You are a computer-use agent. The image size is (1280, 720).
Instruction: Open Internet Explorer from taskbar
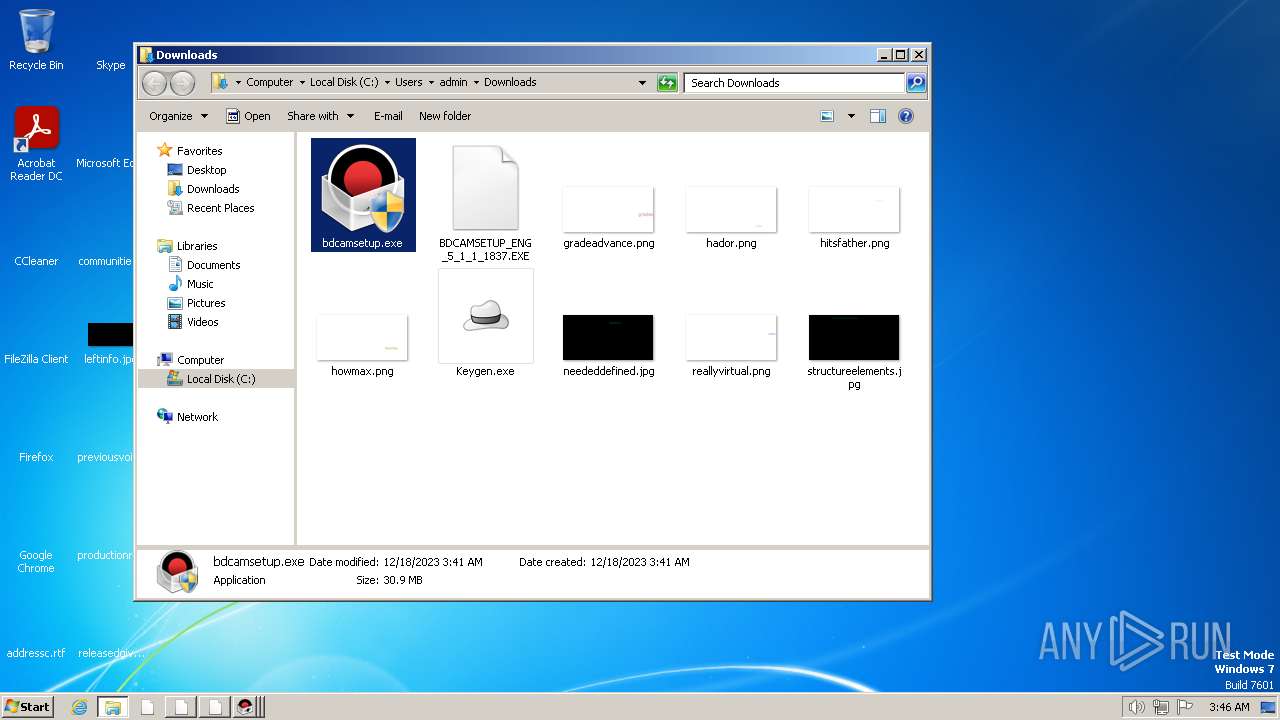(79, 707)
